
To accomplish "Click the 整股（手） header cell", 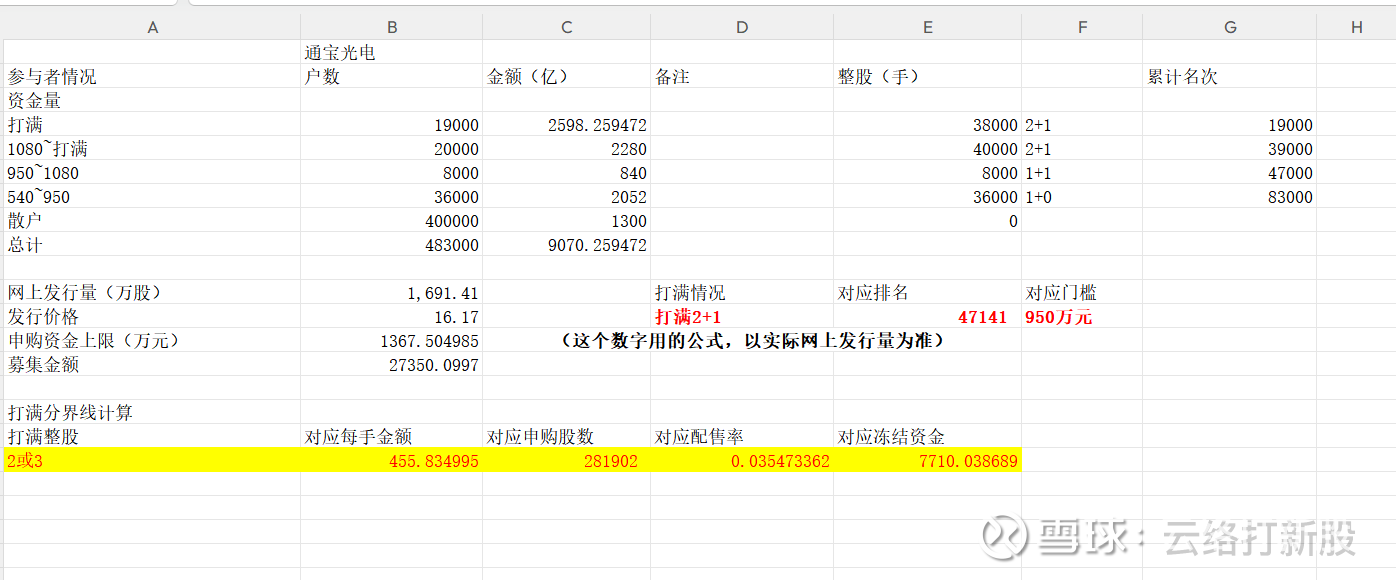I will (927, 76).
